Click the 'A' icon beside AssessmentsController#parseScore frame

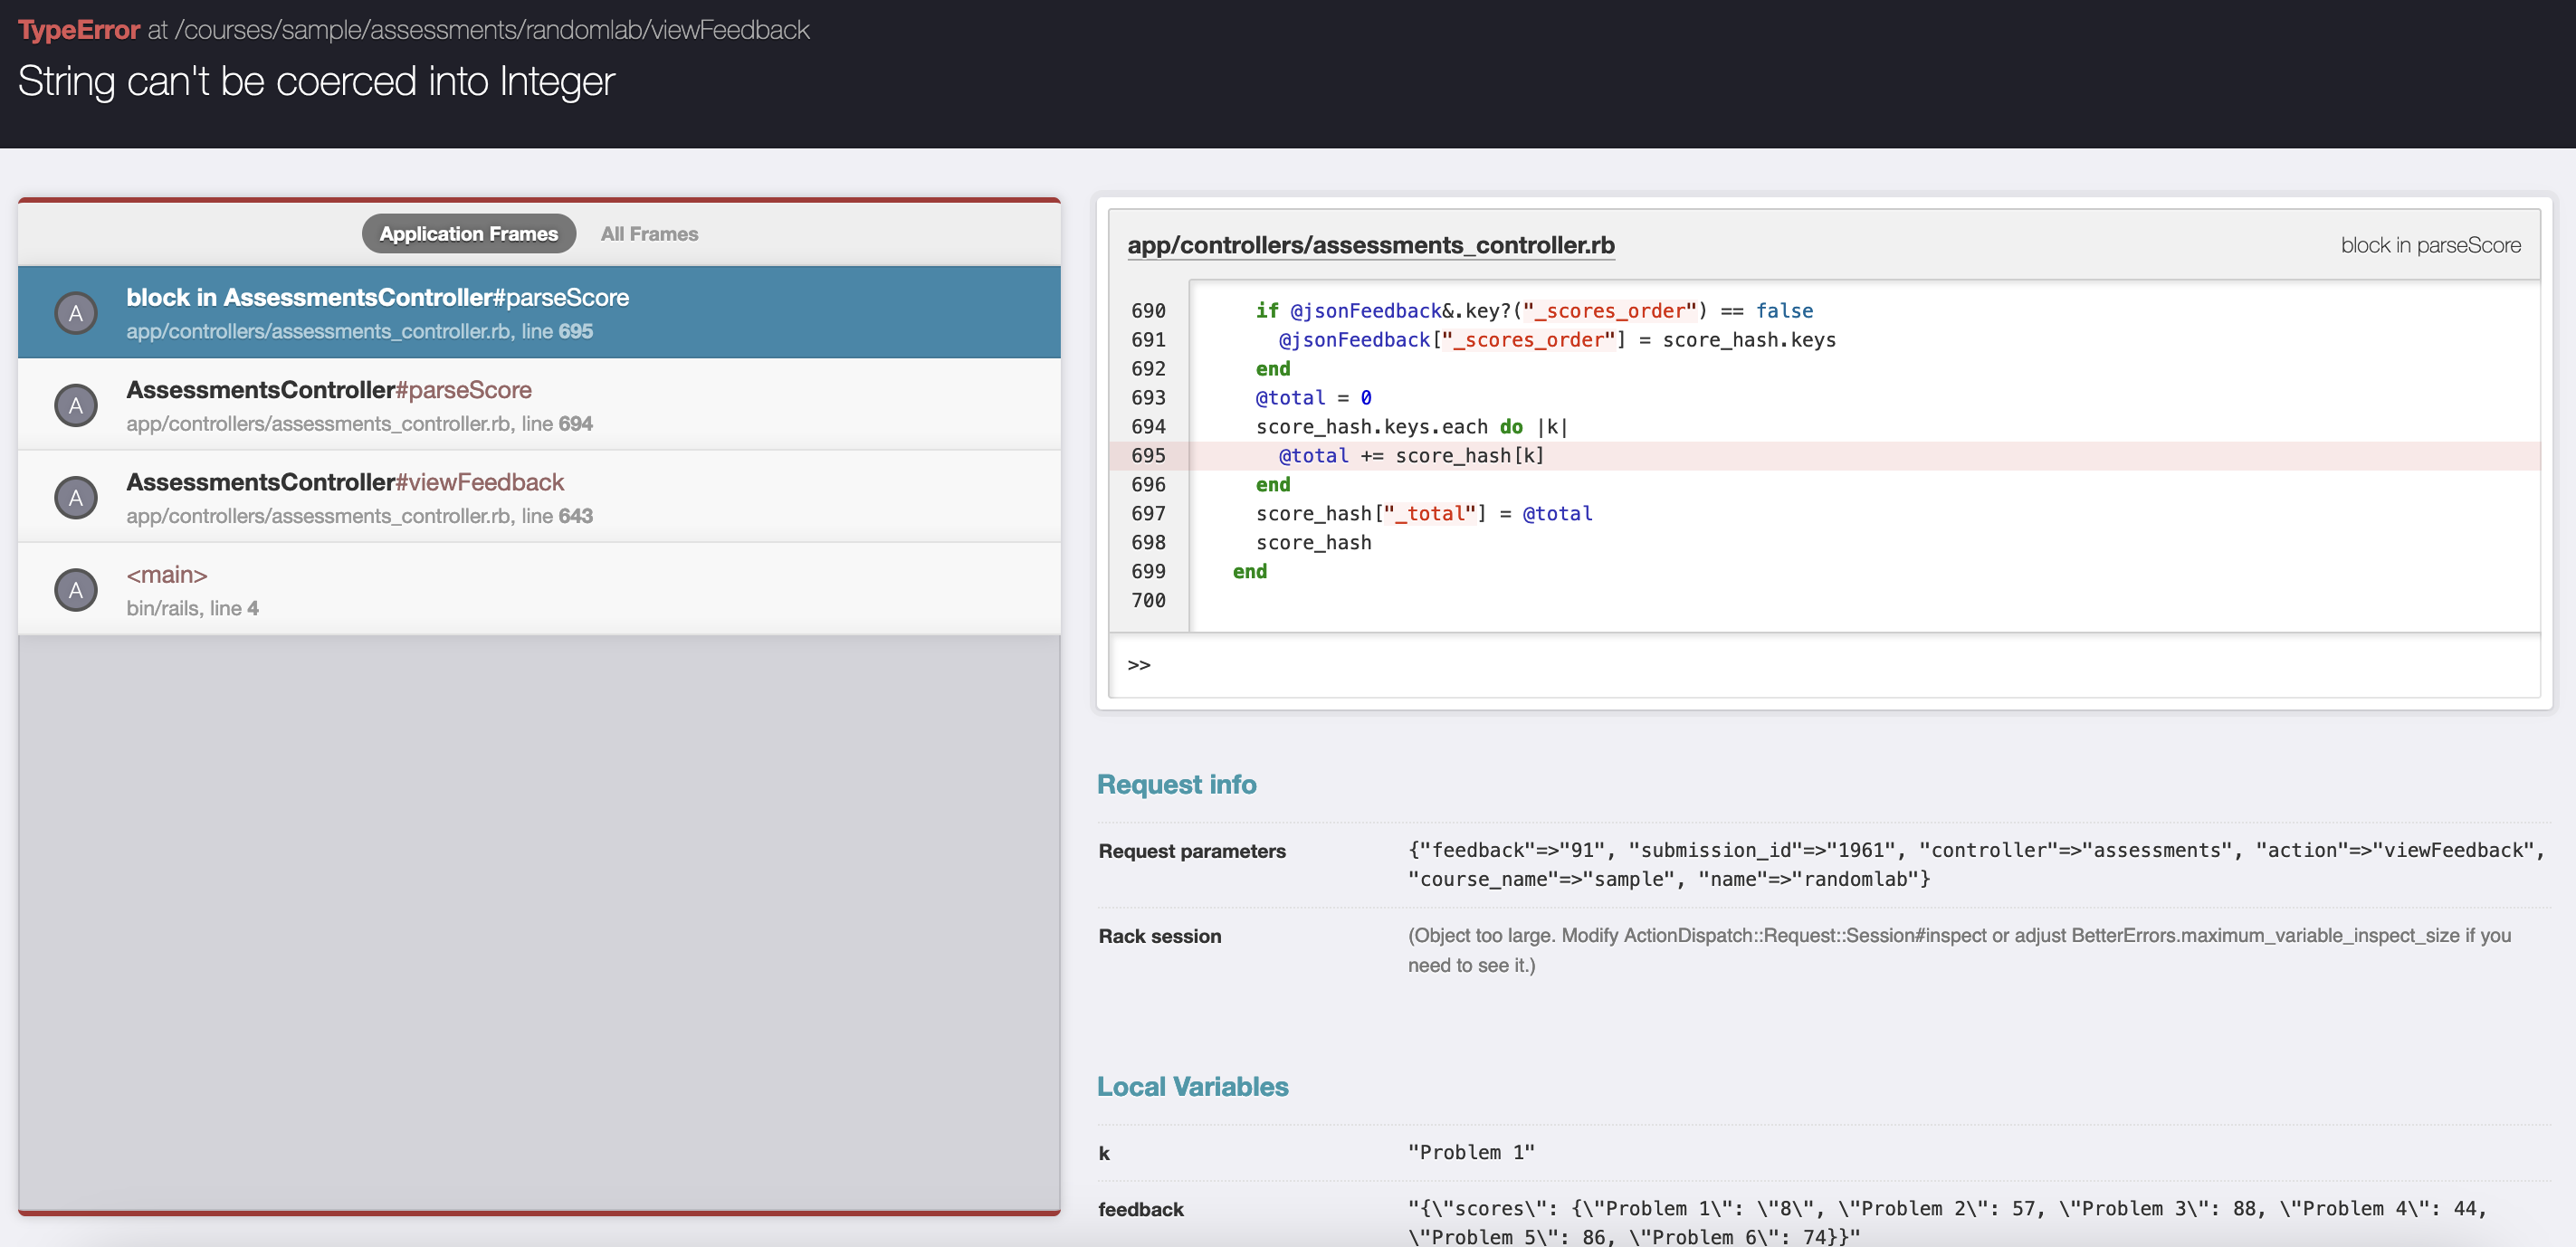[x=76, y=406]
